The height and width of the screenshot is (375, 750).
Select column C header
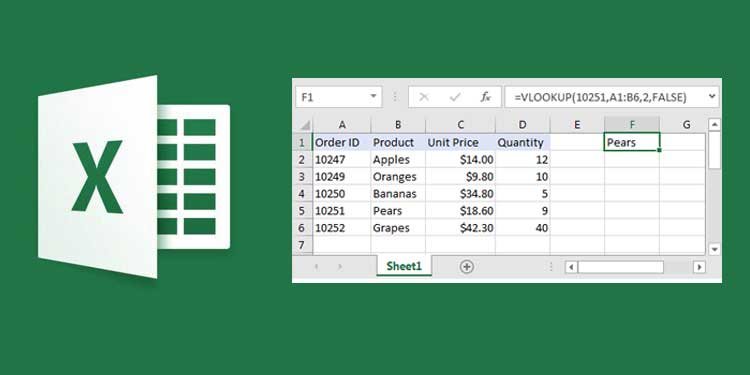coord(460,125)
